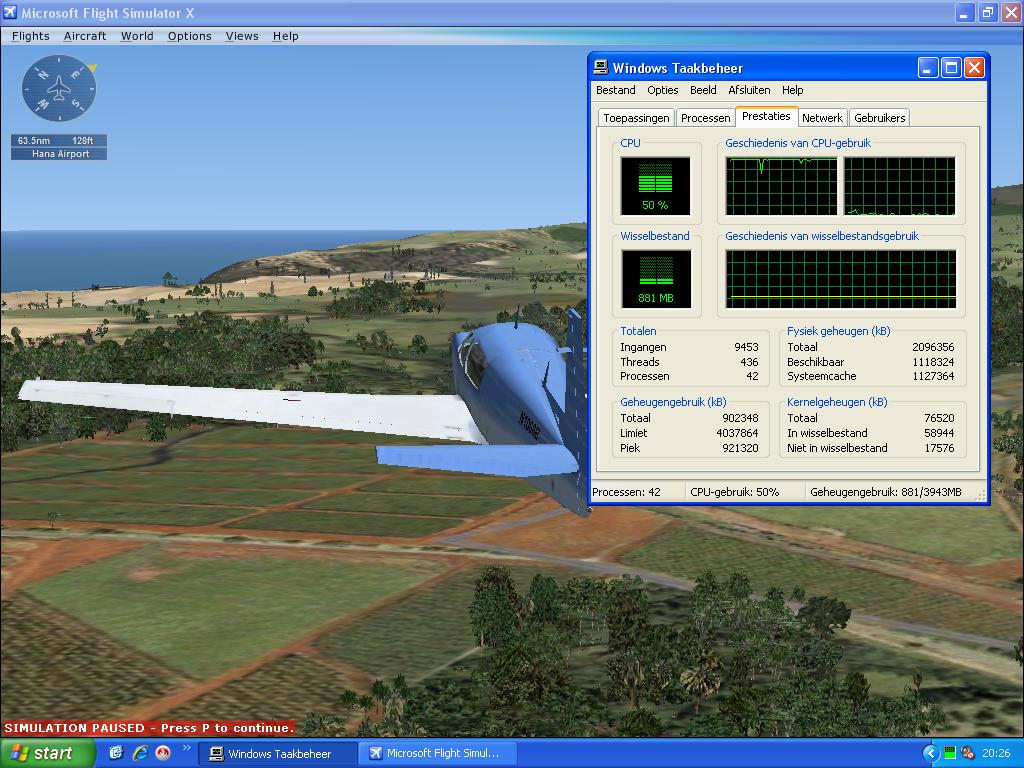Click Fysiek geheugen Totaal value 2096356

tap(933, 347)
